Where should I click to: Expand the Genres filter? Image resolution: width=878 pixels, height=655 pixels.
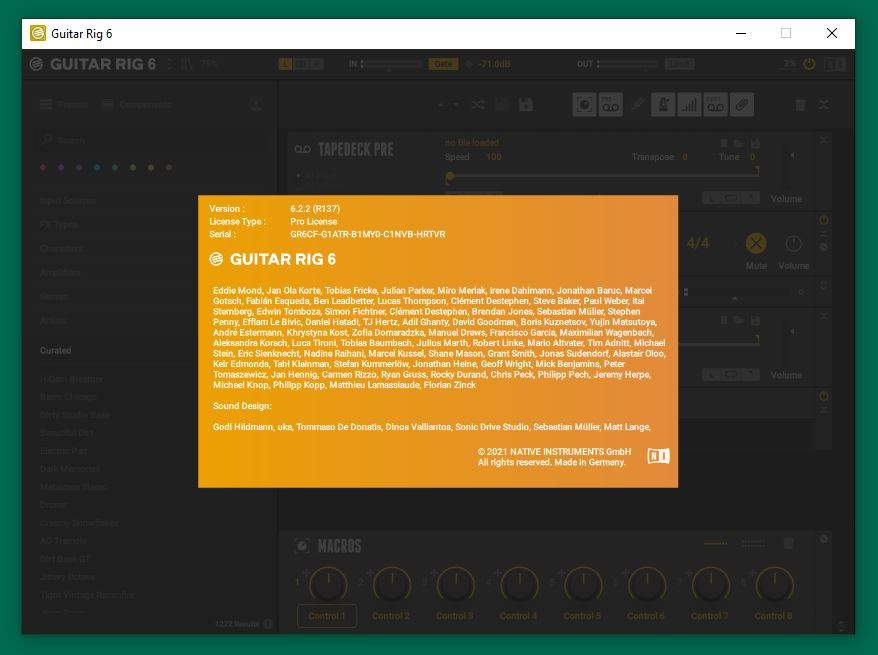point(54,296)
